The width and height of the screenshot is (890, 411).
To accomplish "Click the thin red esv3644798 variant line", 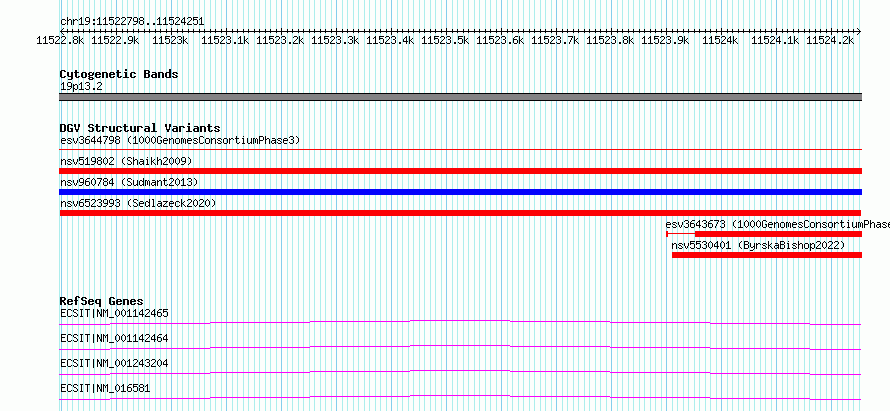I will tap(460, 149).
